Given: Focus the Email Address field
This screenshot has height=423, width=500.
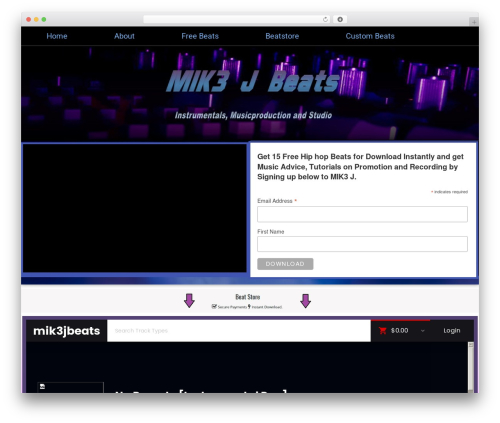Looking at the screenshot, I should (x=362, y=214).
